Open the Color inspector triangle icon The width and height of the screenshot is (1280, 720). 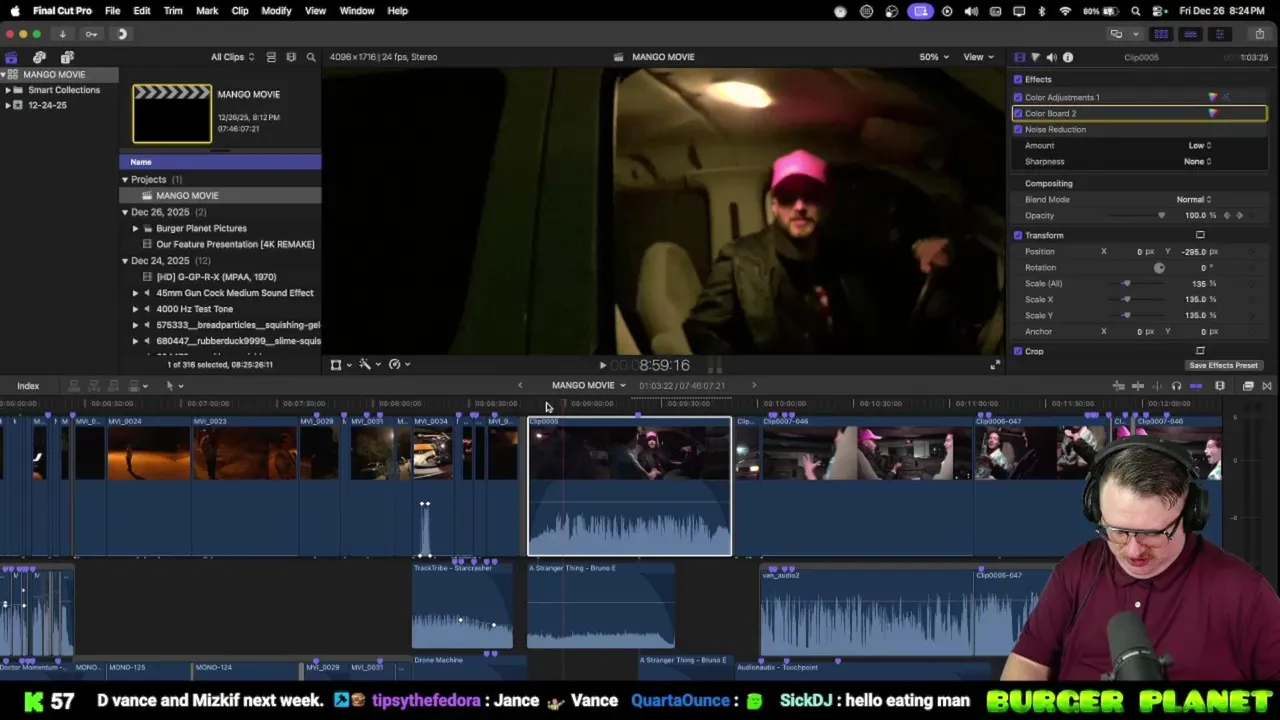(1035, 57)
